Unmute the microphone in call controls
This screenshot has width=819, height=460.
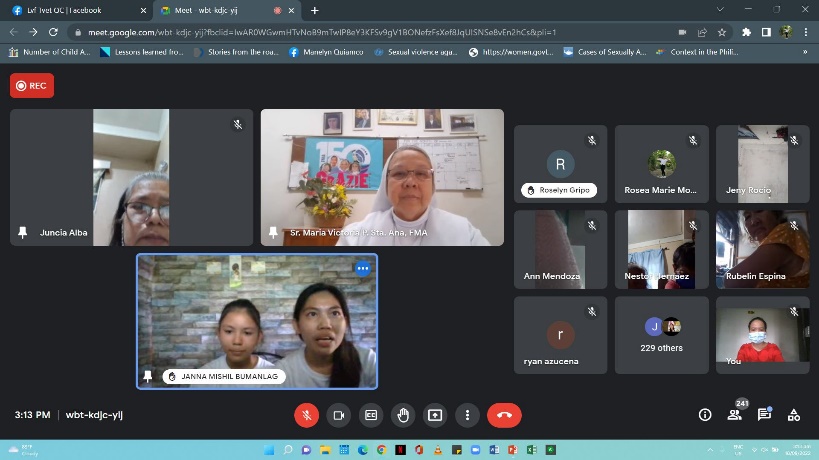click(x=307, y=415)
